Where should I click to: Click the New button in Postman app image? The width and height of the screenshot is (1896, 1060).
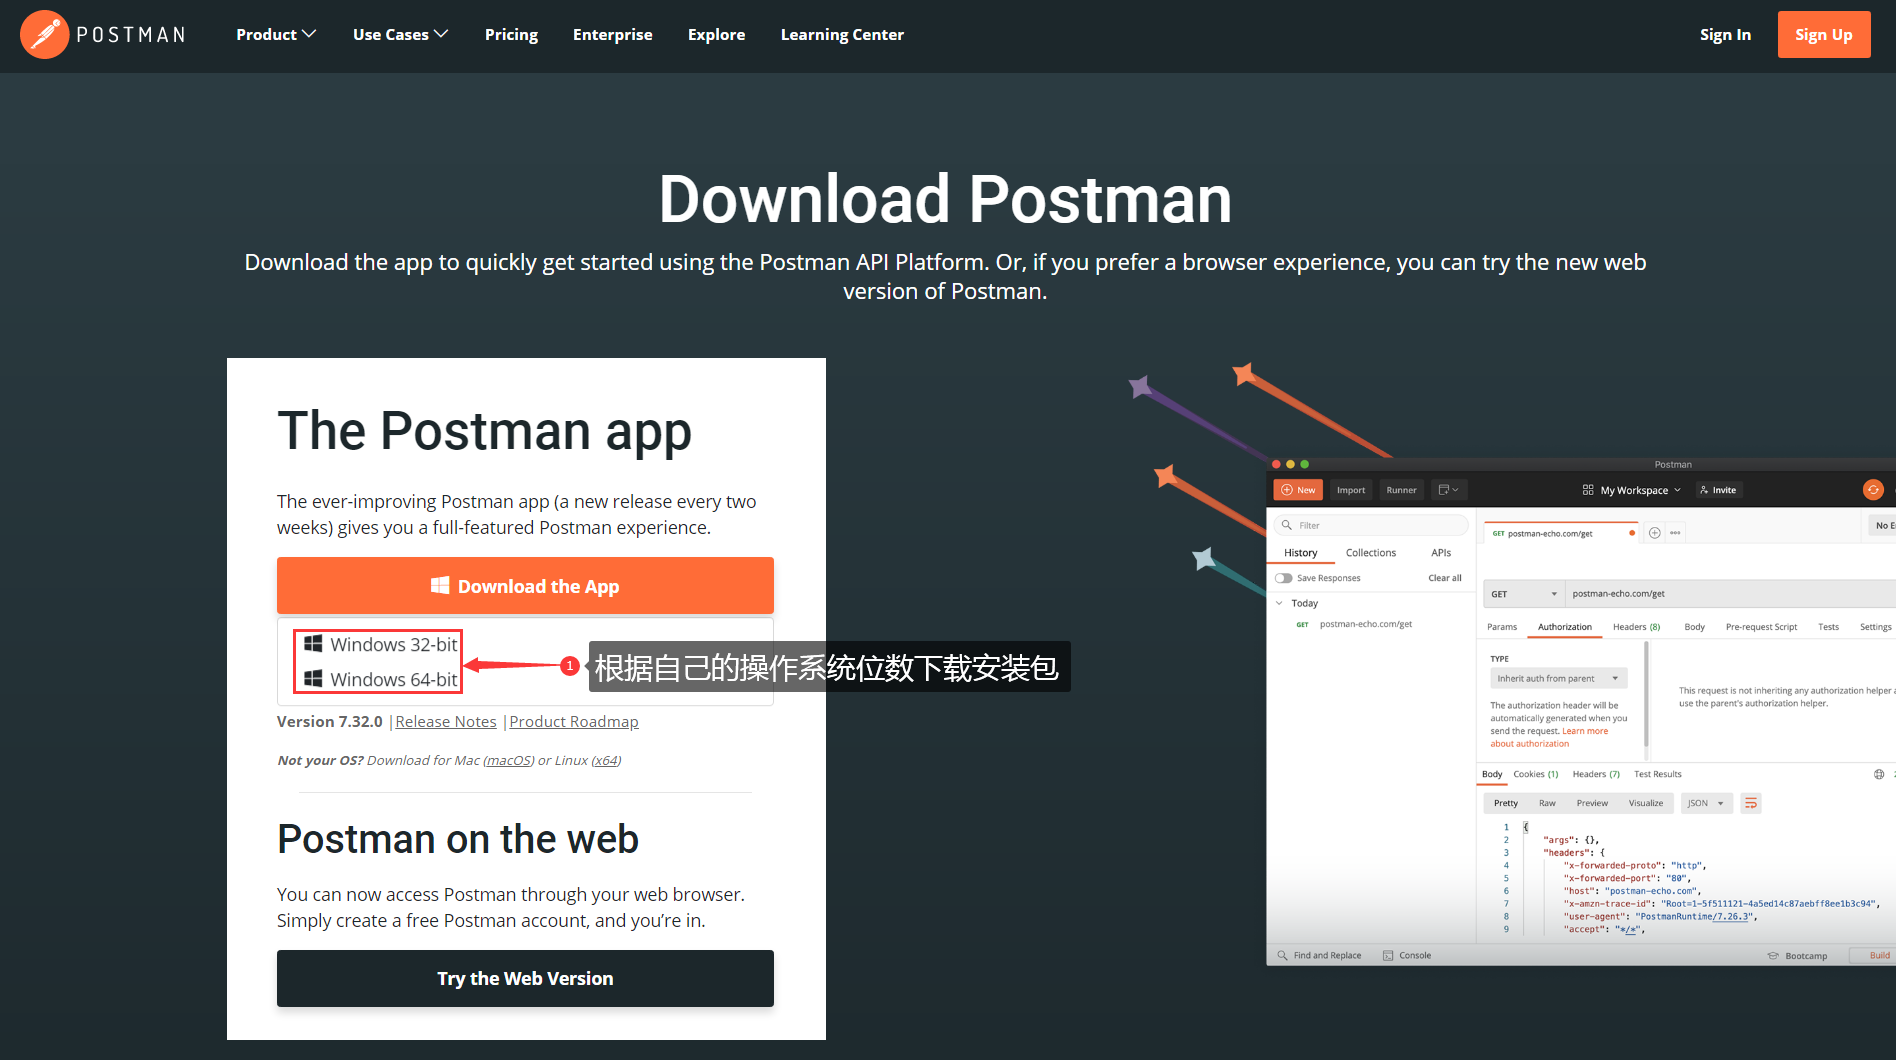(1298, 490)
